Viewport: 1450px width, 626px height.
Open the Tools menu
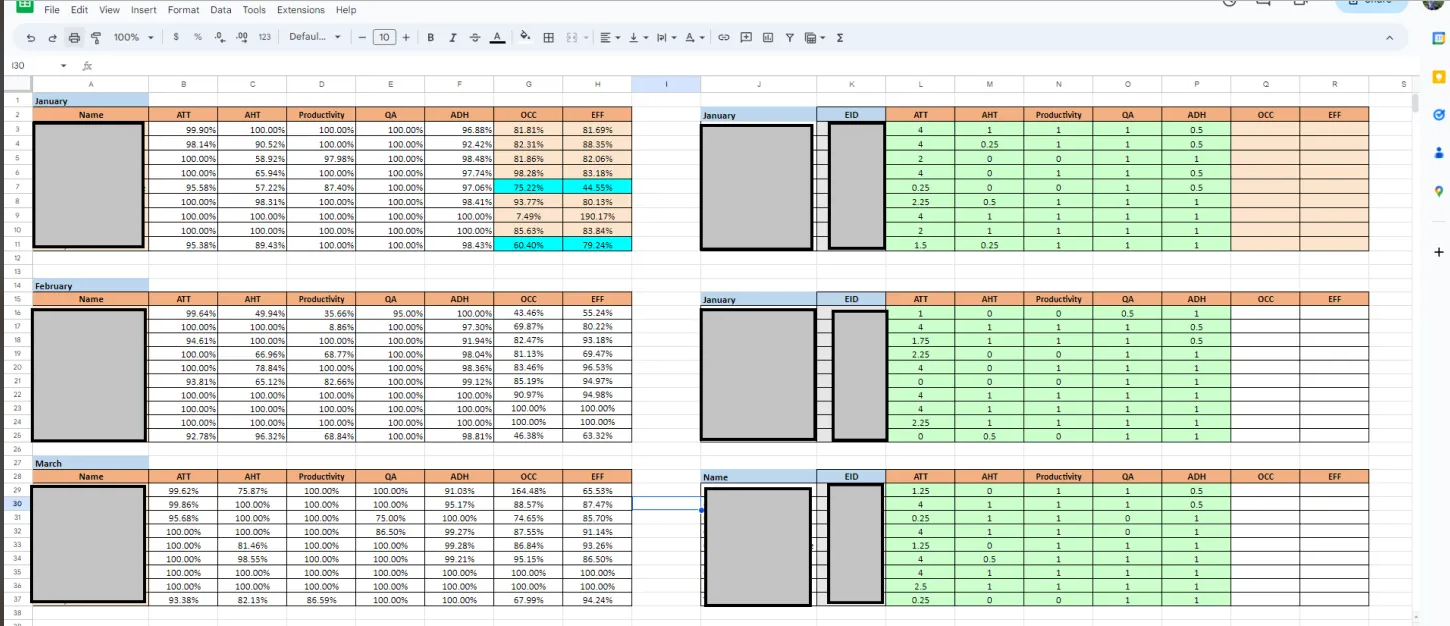click(x=254, y=9)
